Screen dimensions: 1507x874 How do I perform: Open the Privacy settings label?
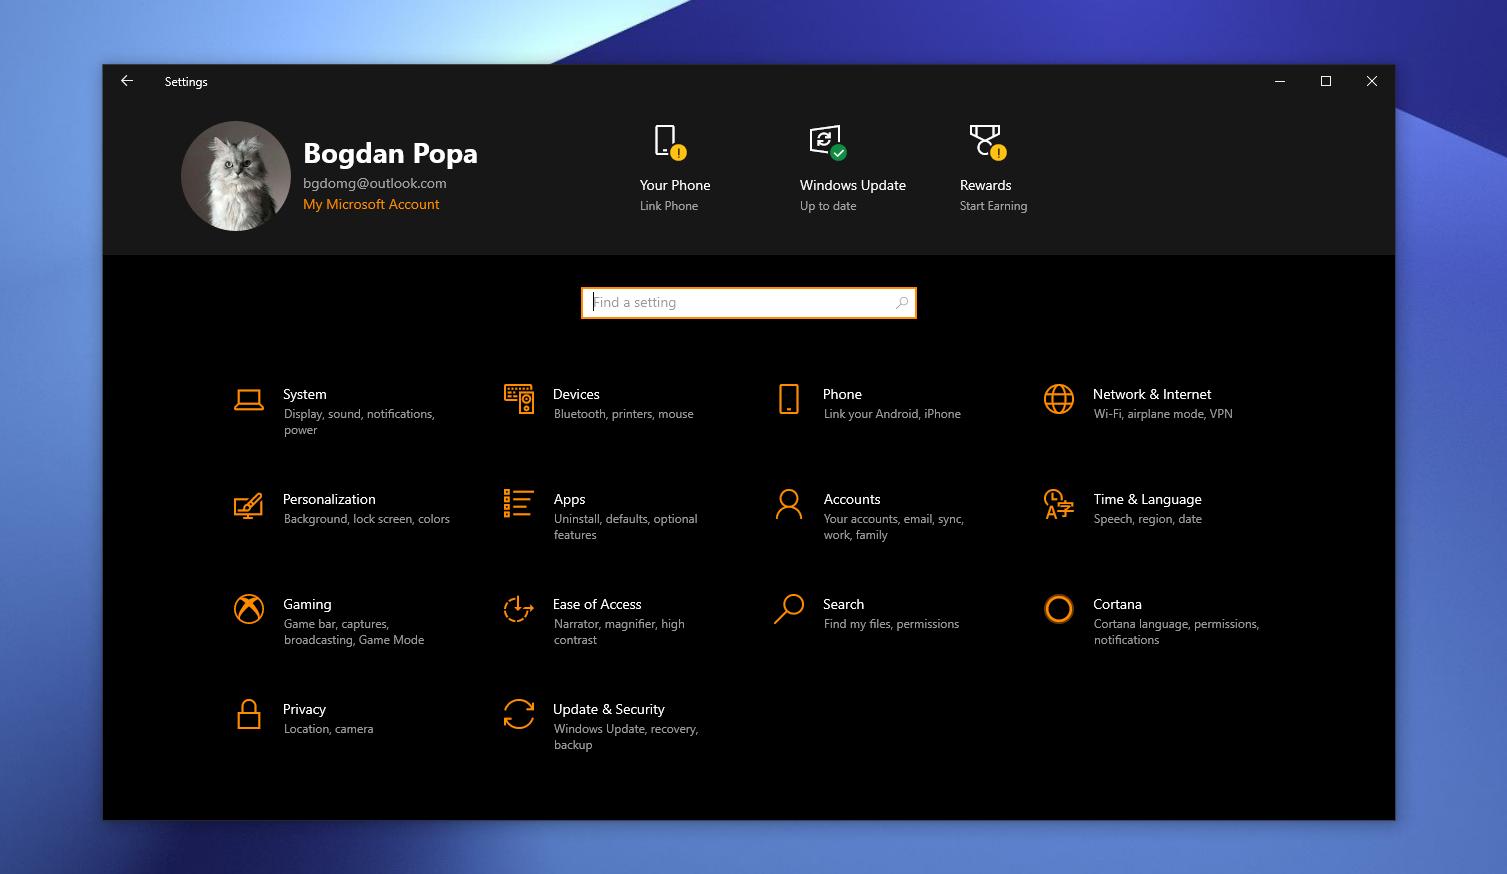(304, 710)
